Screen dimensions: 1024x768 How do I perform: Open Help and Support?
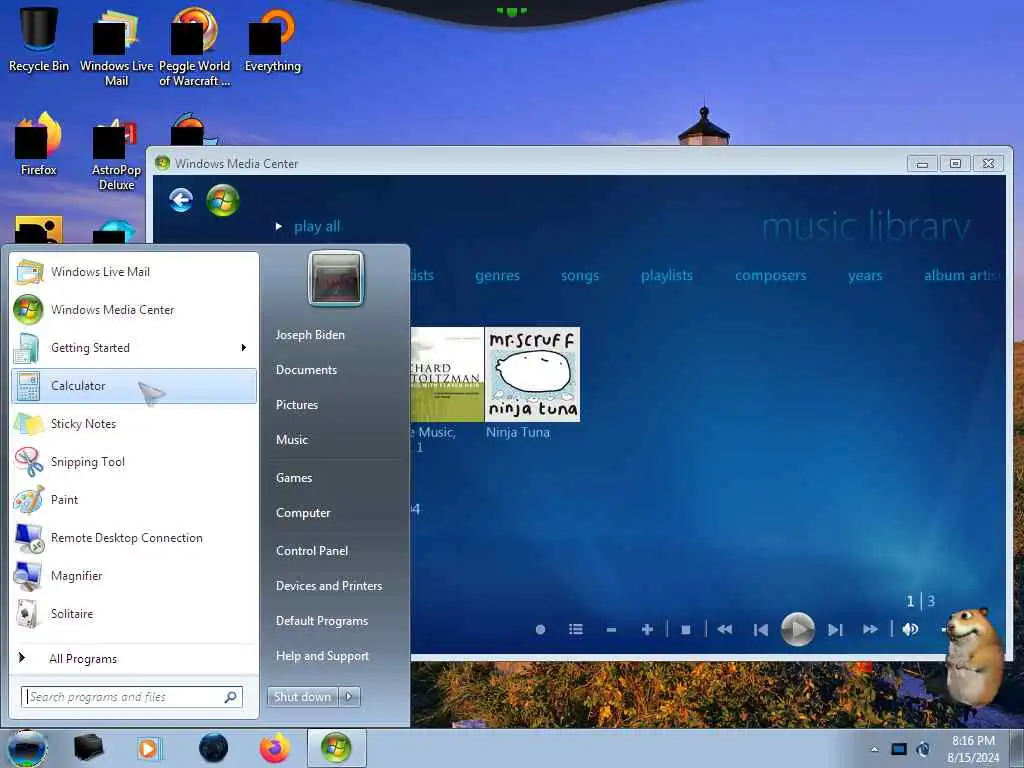323,656
